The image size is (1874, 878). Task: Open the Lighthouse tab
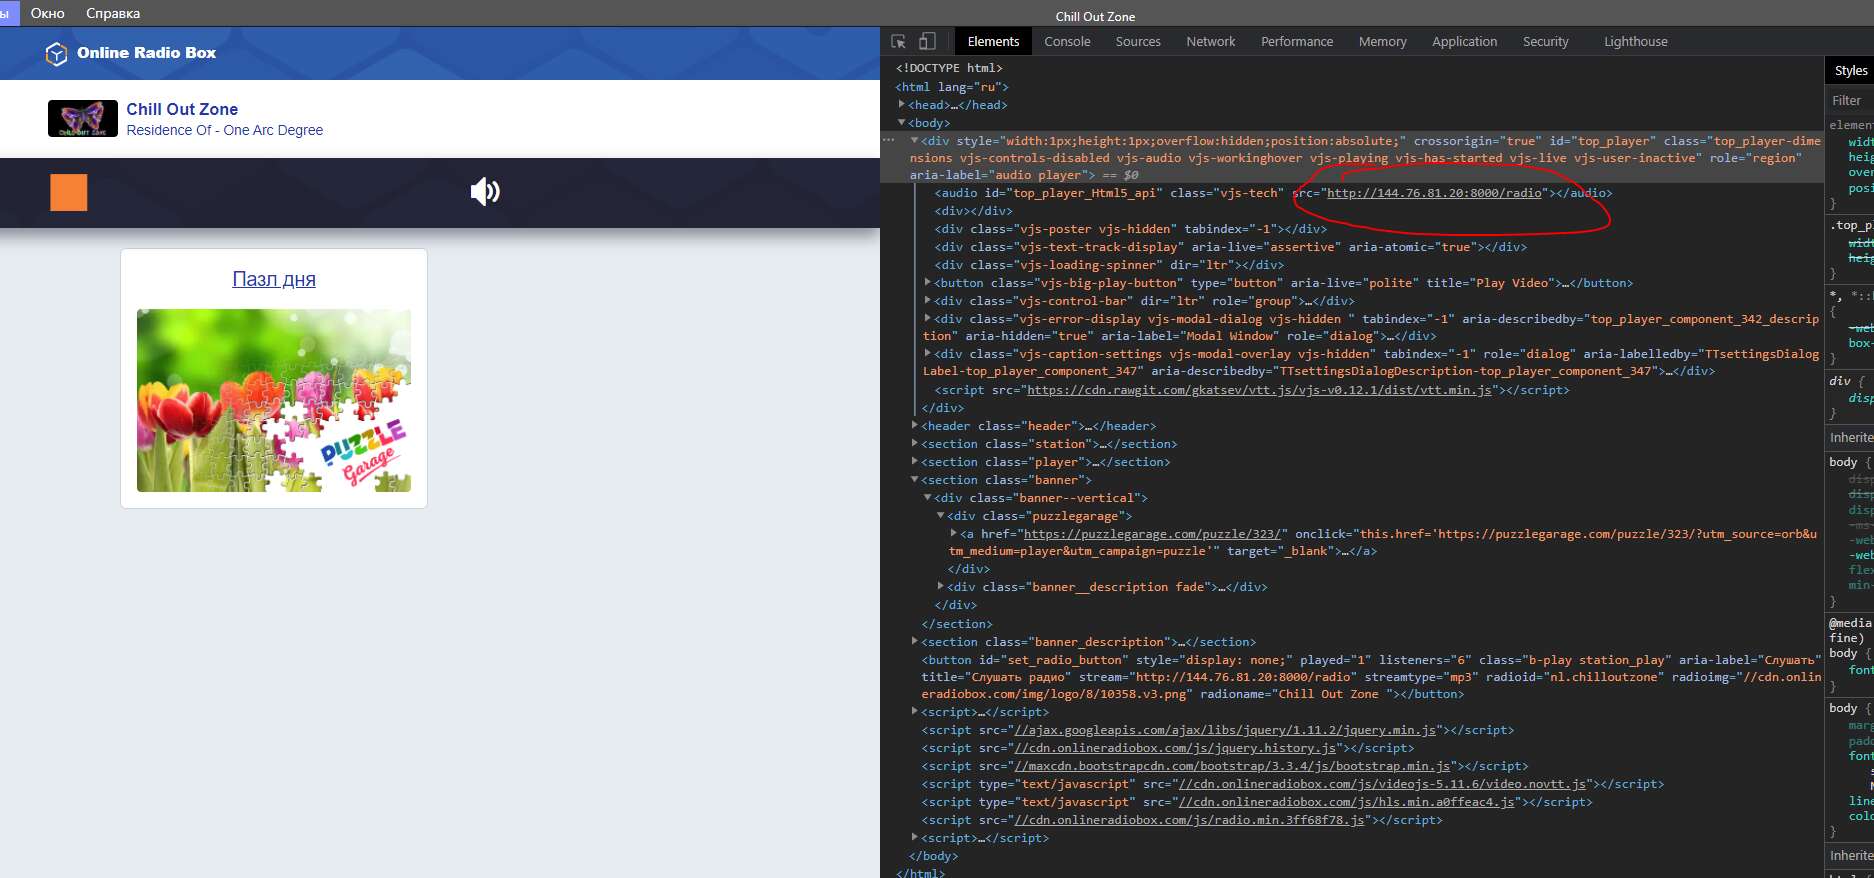1635,42
